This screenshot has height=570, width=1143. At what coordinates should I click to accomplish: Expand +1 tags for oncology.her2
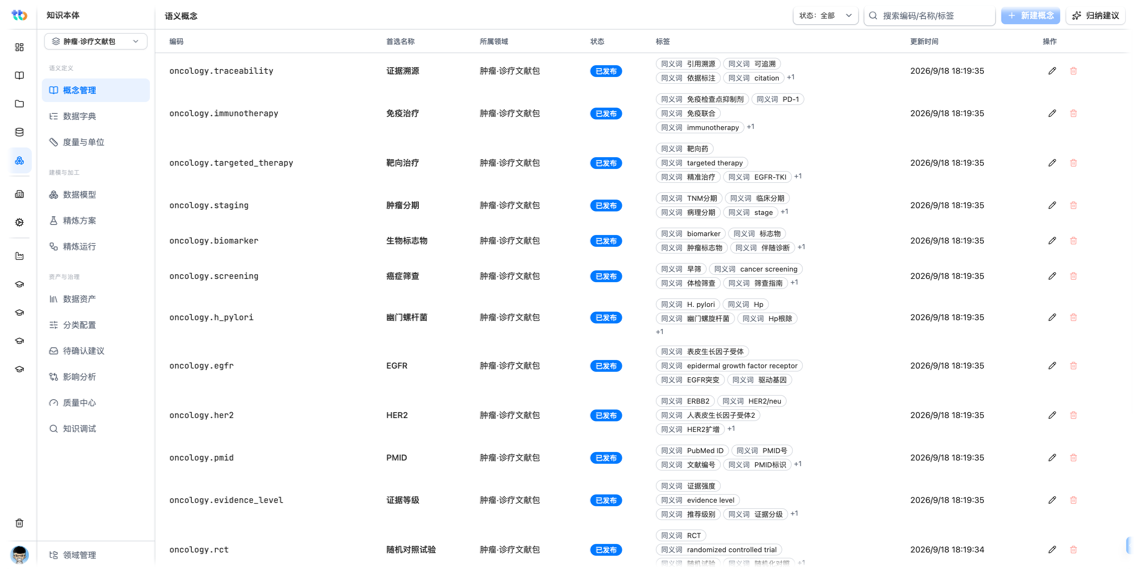click(730, 429)
